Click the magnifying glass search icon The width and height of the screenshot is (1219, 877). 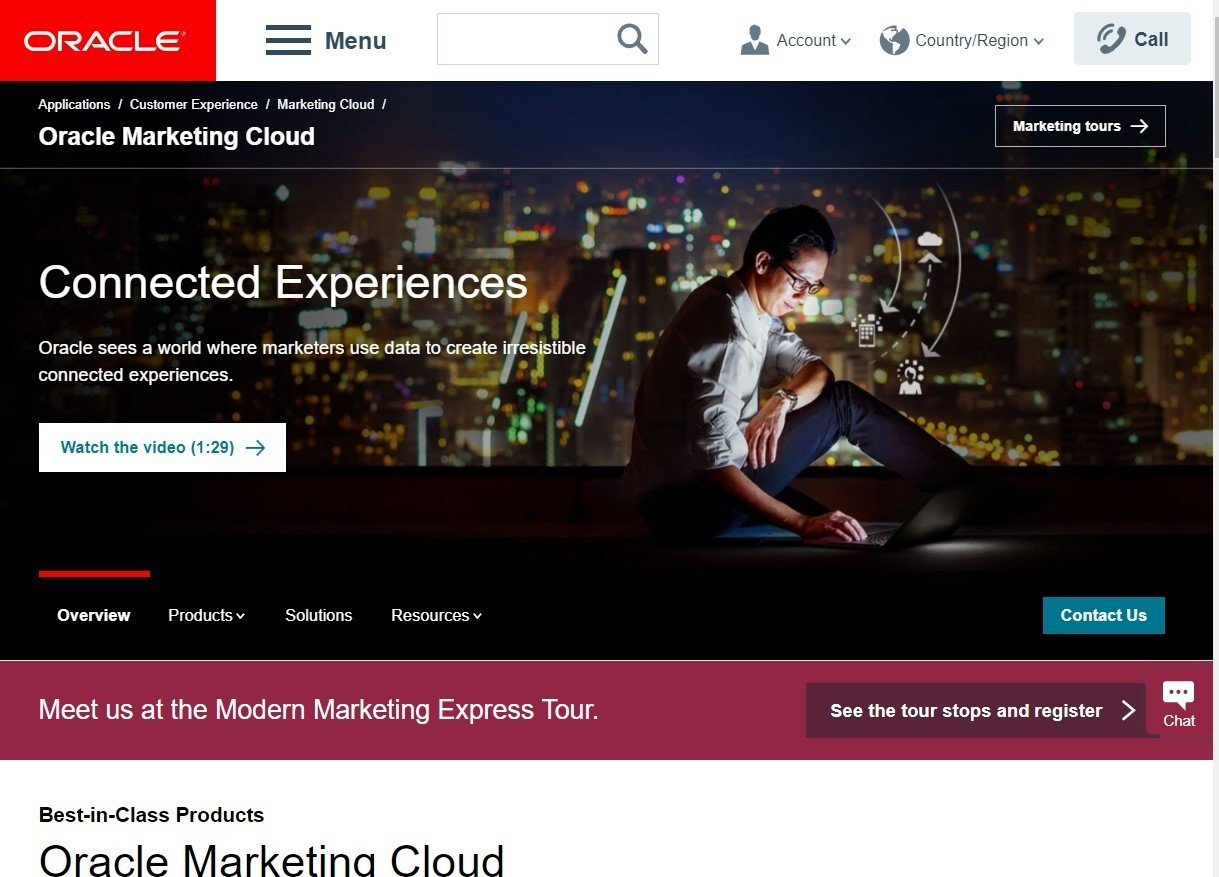click(x=632, y=39)
